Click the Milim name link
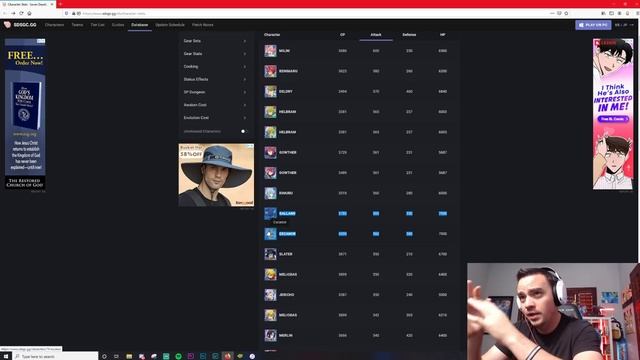Image resolution: width=640 pixels, height=360 pixels. [x=284, y=51]
